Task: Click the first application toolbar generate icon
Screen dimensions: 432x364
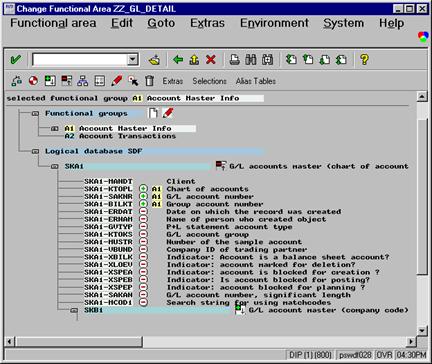Action: (x=17, y=81)
